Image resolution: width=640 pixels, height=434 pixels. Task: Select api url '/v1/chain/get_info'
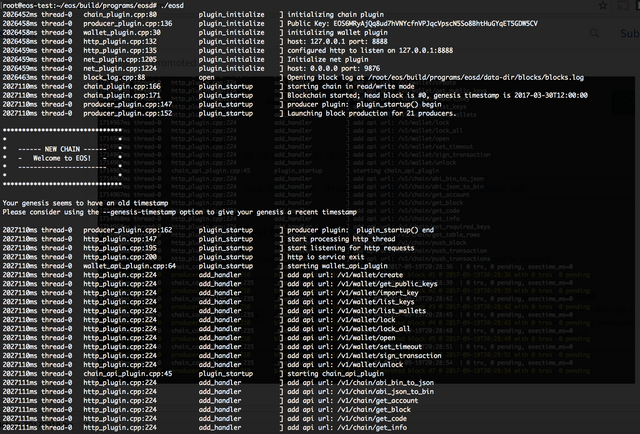372,428
